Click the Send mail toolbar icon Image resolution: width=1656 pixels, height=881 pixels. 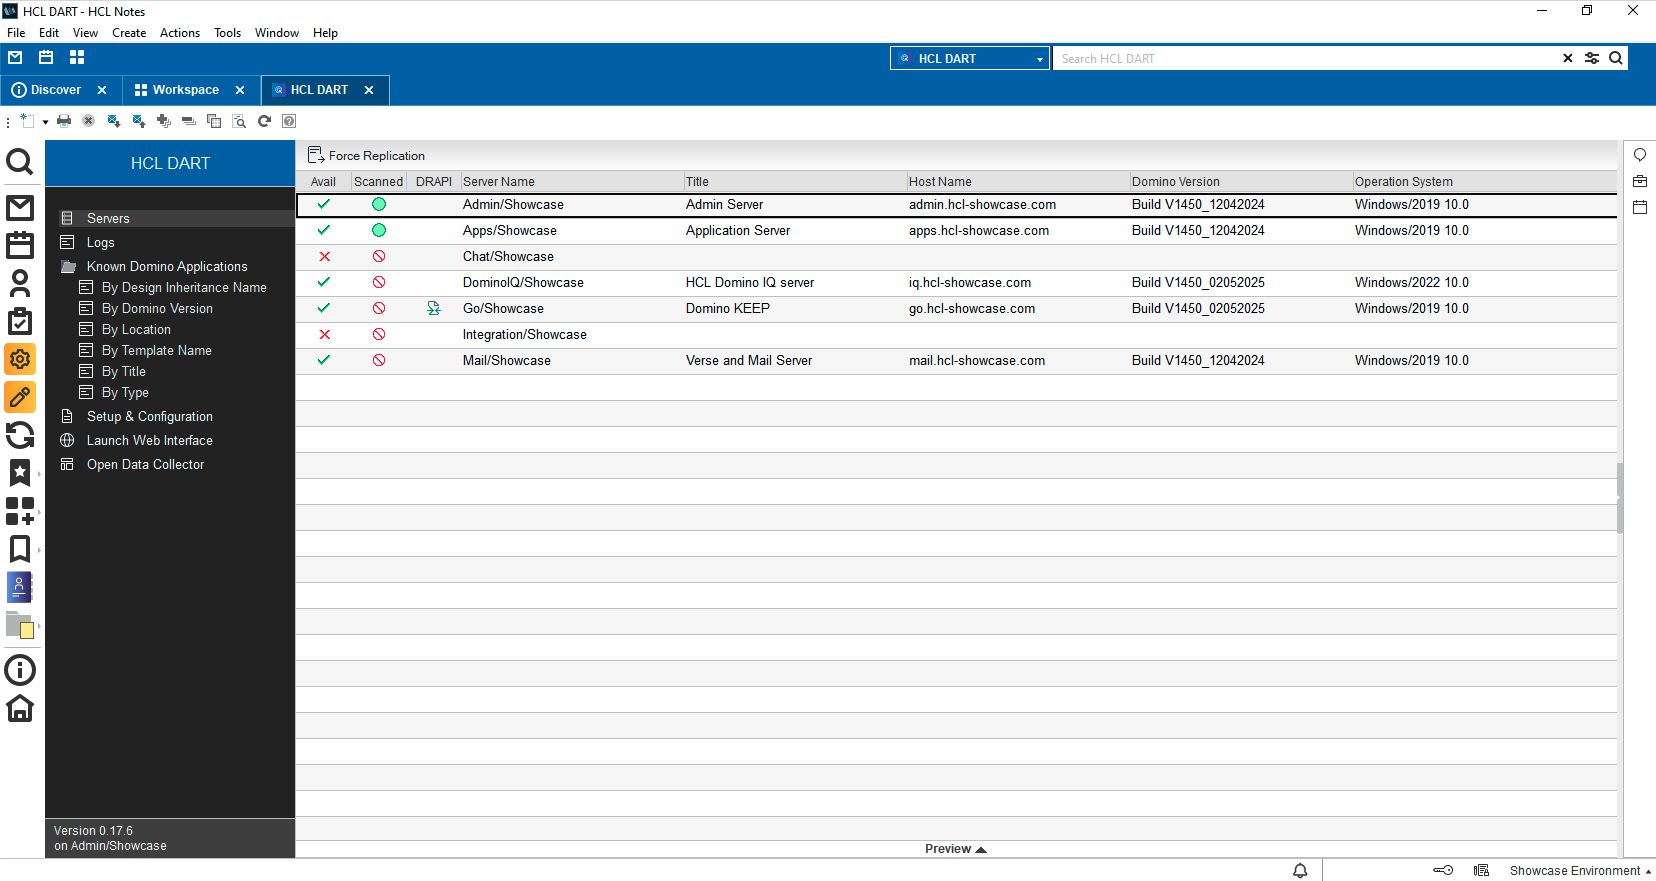139,121
